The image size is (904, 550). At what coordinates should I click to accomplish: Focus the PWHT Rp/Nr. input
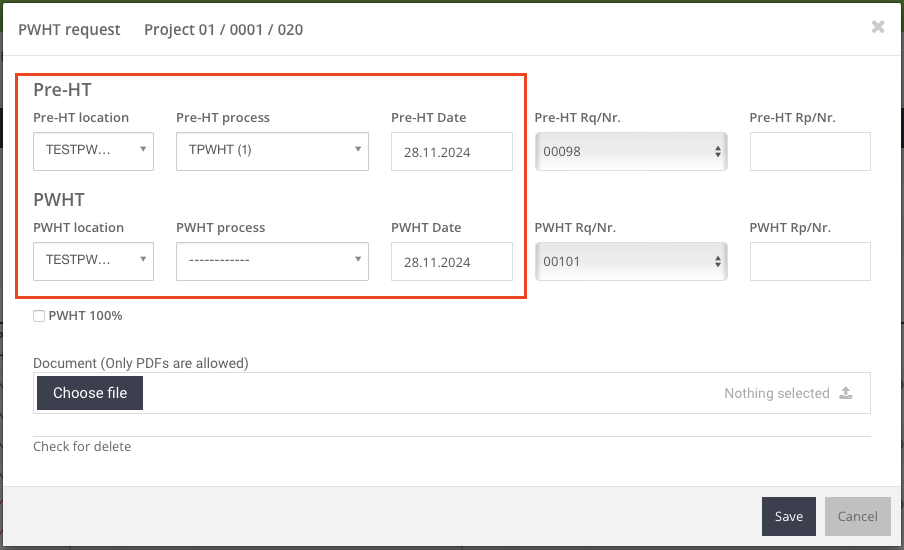point(810,262)
